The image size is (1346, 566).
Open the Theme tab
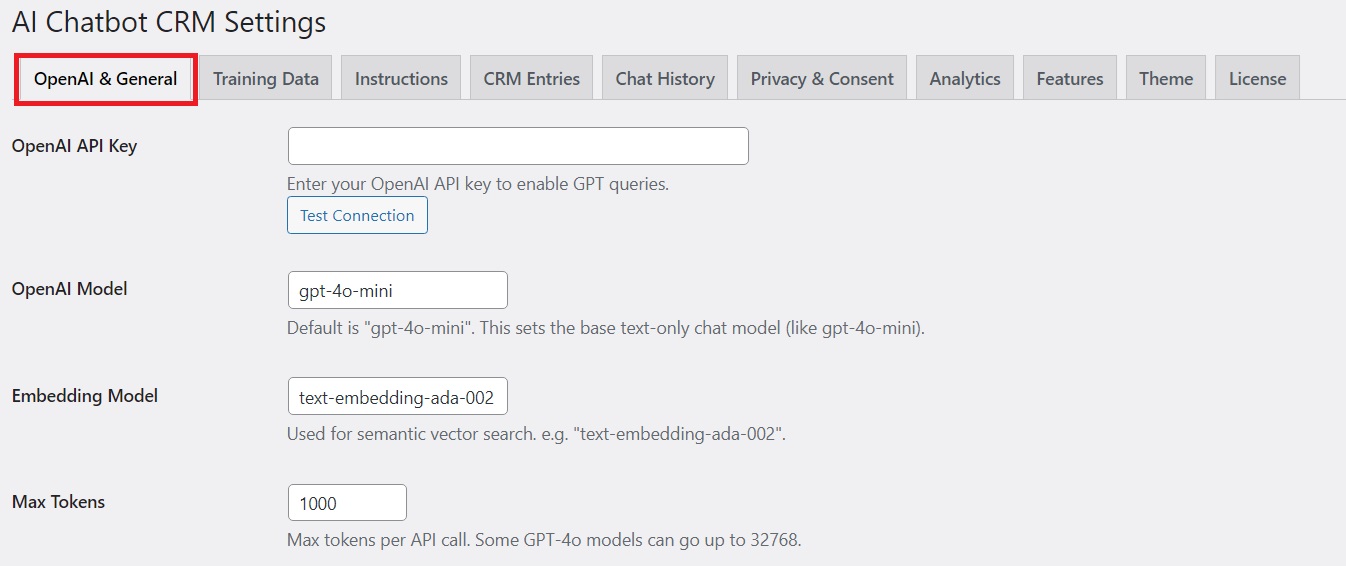[1166, 79]
